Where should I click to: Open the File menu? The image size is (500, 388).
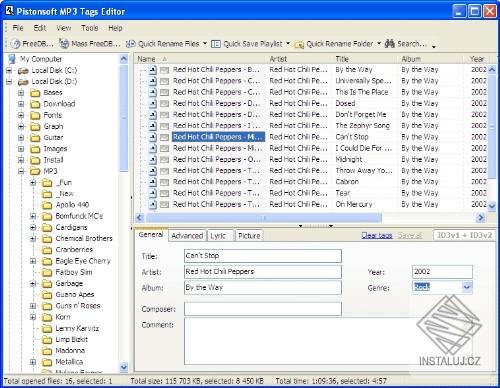pos(18,28)
